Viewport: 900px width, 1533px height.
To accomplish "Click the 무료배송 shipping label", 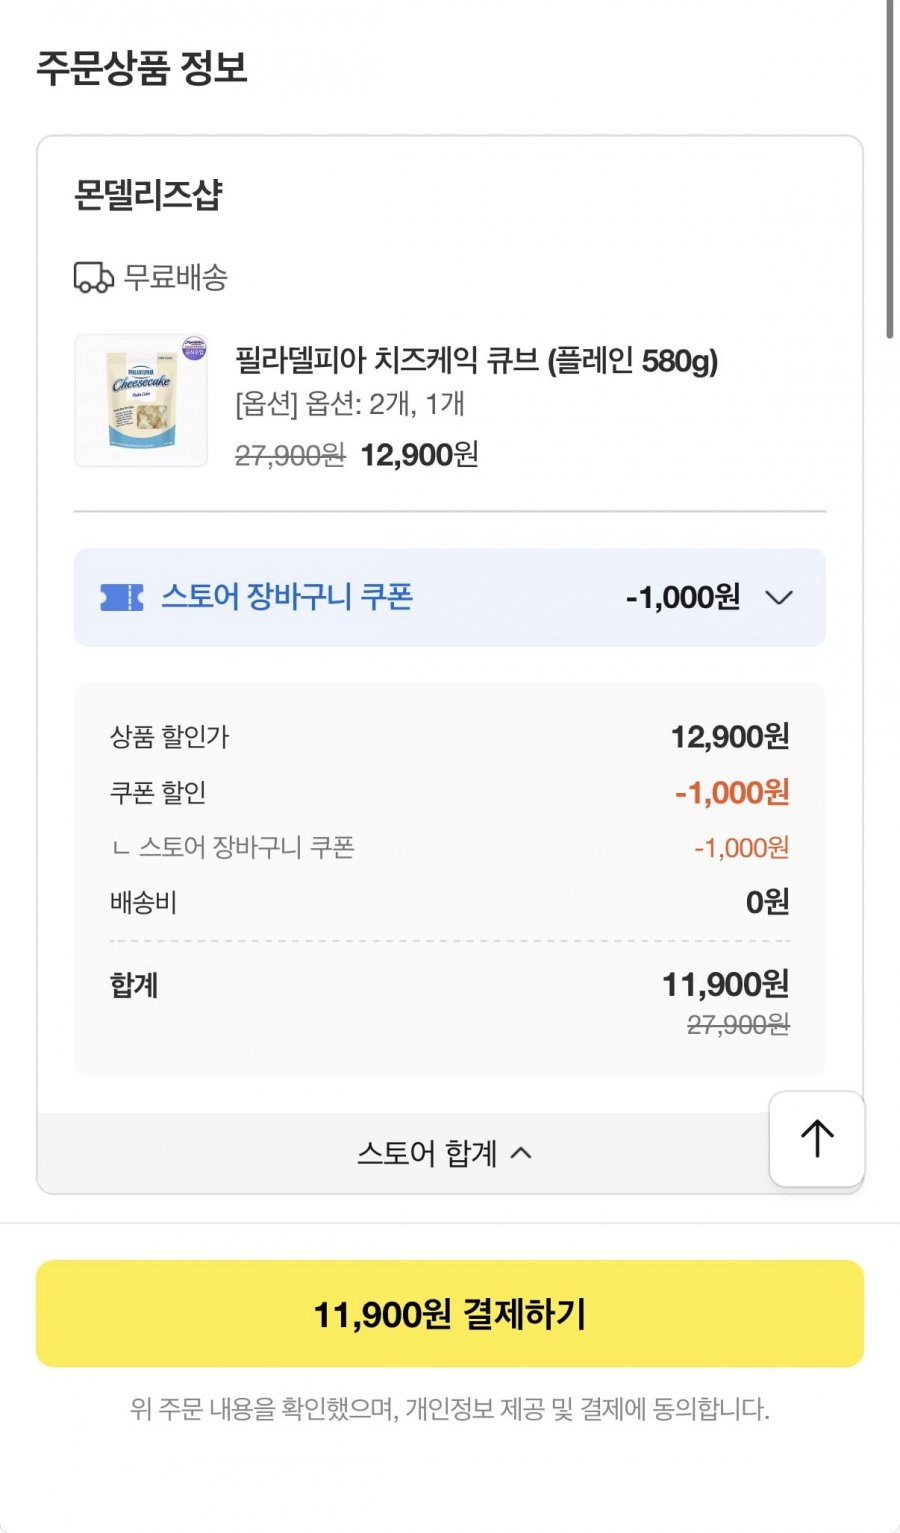I will [x=176, y=277].
